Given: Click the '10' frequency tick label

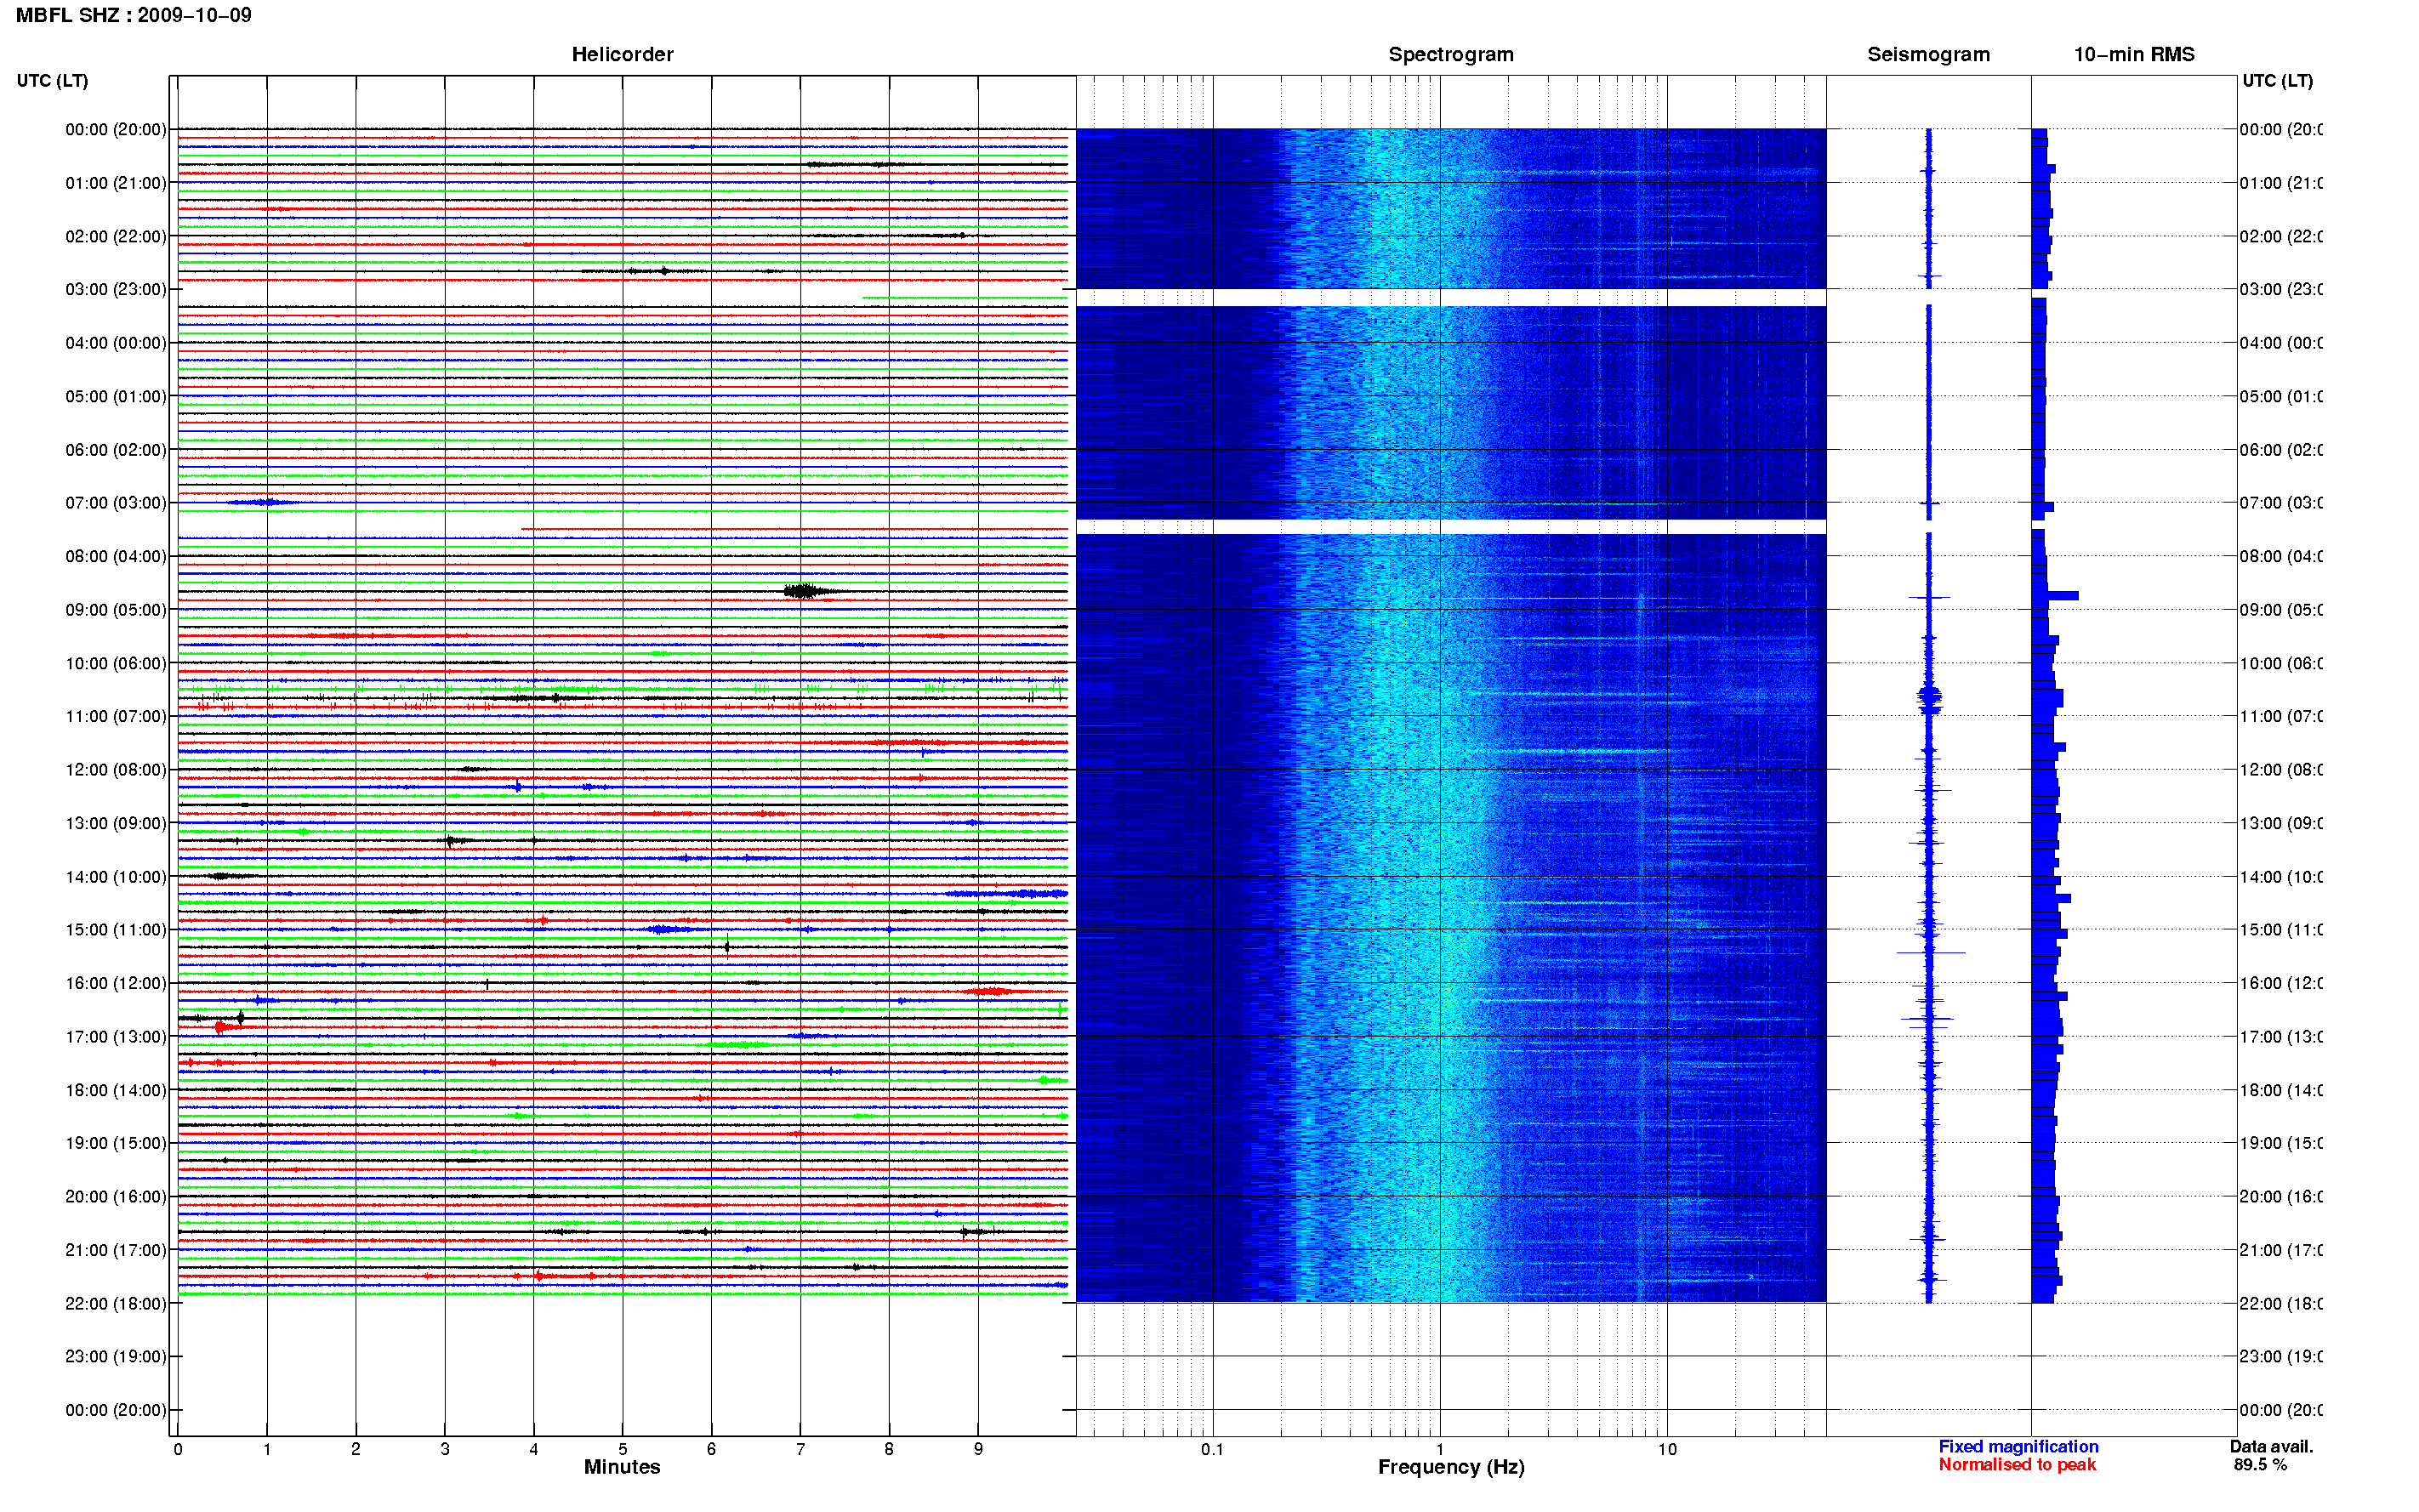Looking at the screenshot, I should (x=1667, y=1449).
